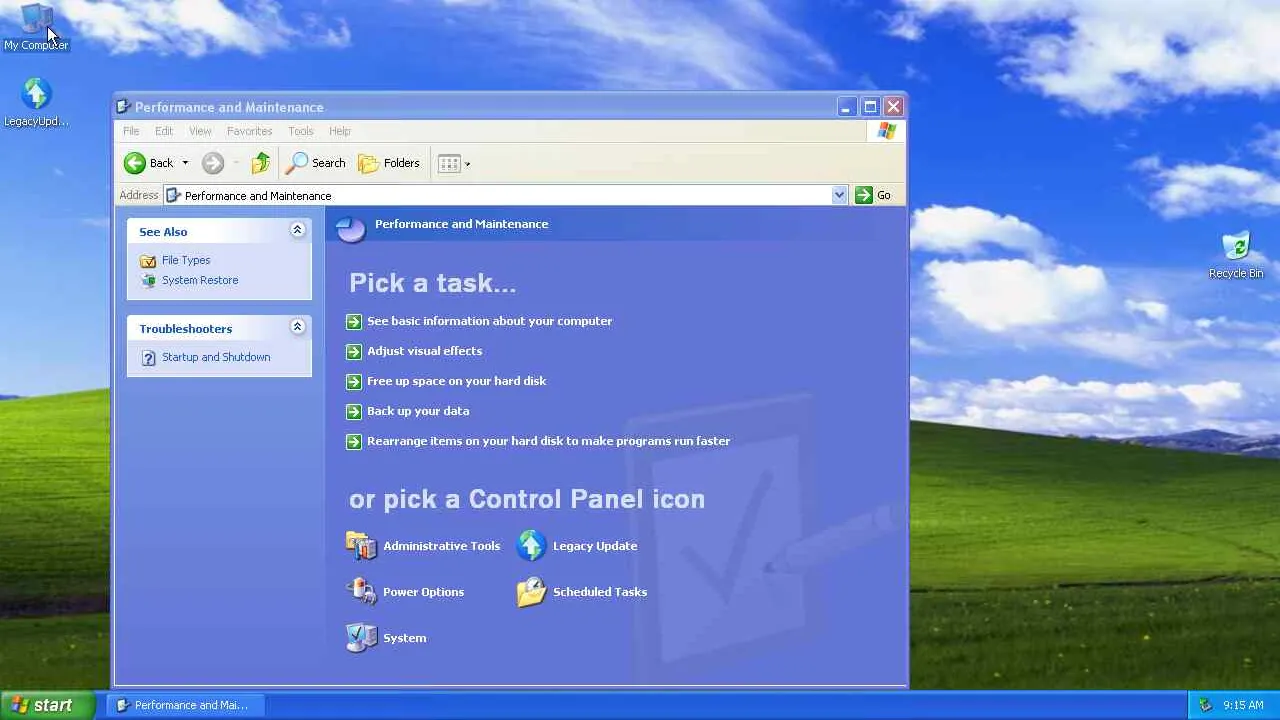The height and width of the screenshot is (720, 1280).
Task: Click 'Free up space on your hard disk'
Action: click(457, 381)
